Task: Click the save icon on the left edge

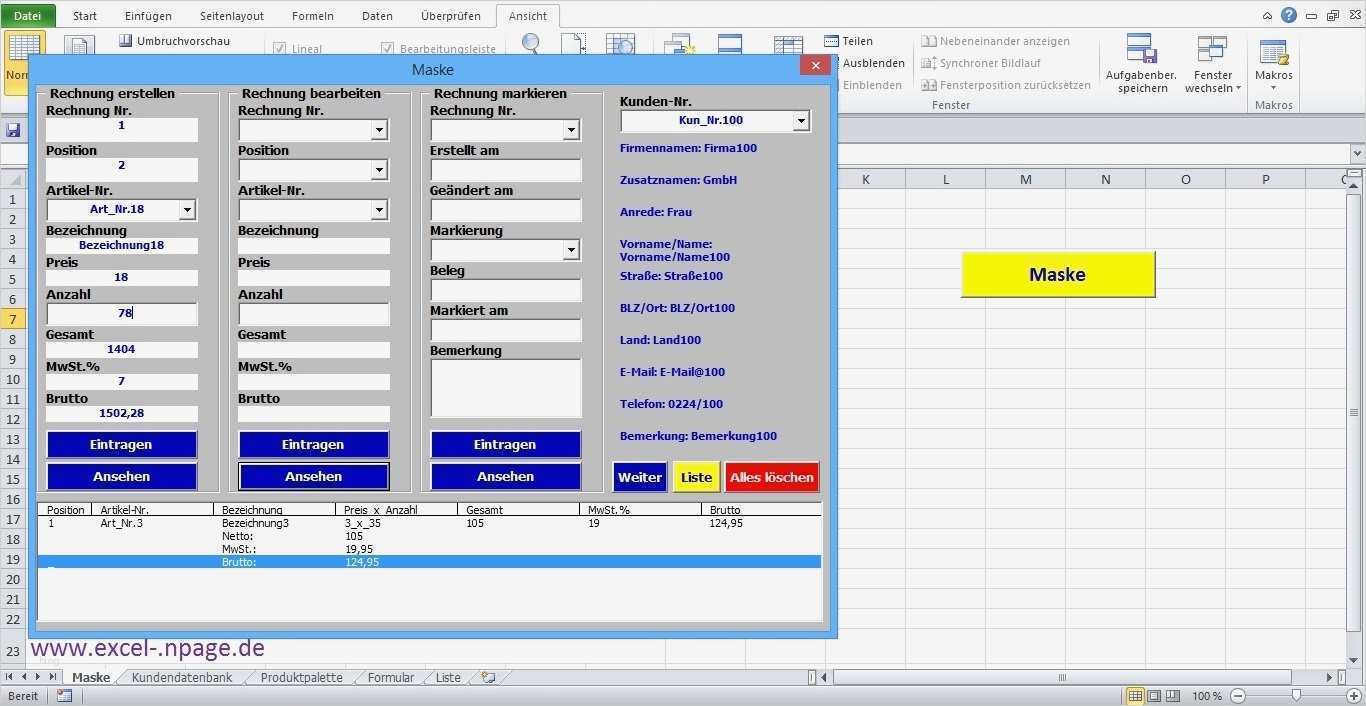Action: 13,130
